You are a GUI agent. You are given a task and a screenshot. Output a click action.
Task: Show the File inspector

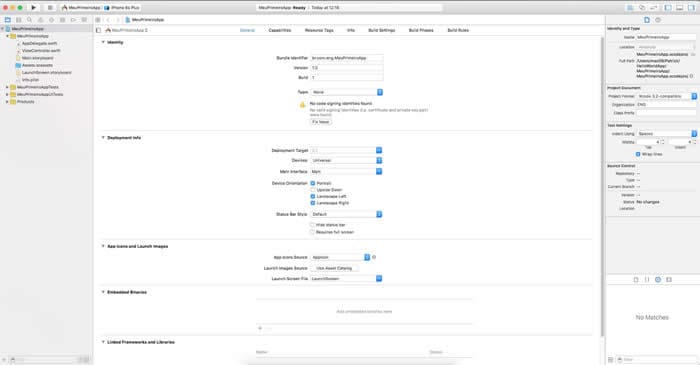click(647, 20)
